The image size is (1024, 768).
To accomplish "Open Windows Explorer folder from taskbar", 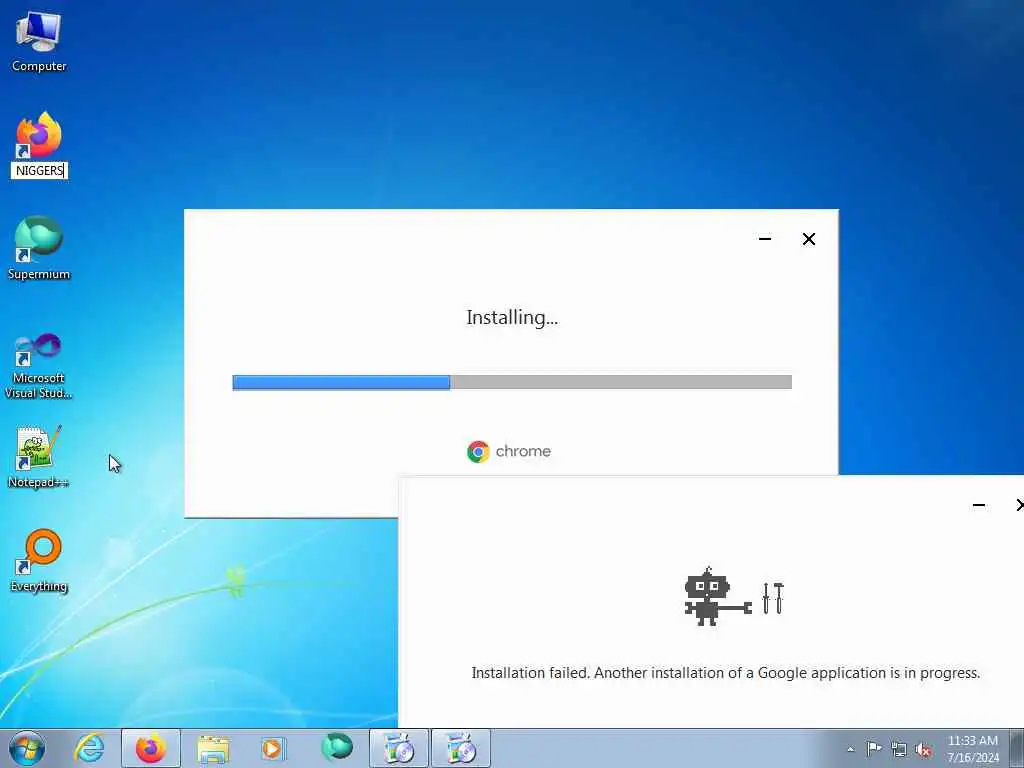I will click(213, 748).
